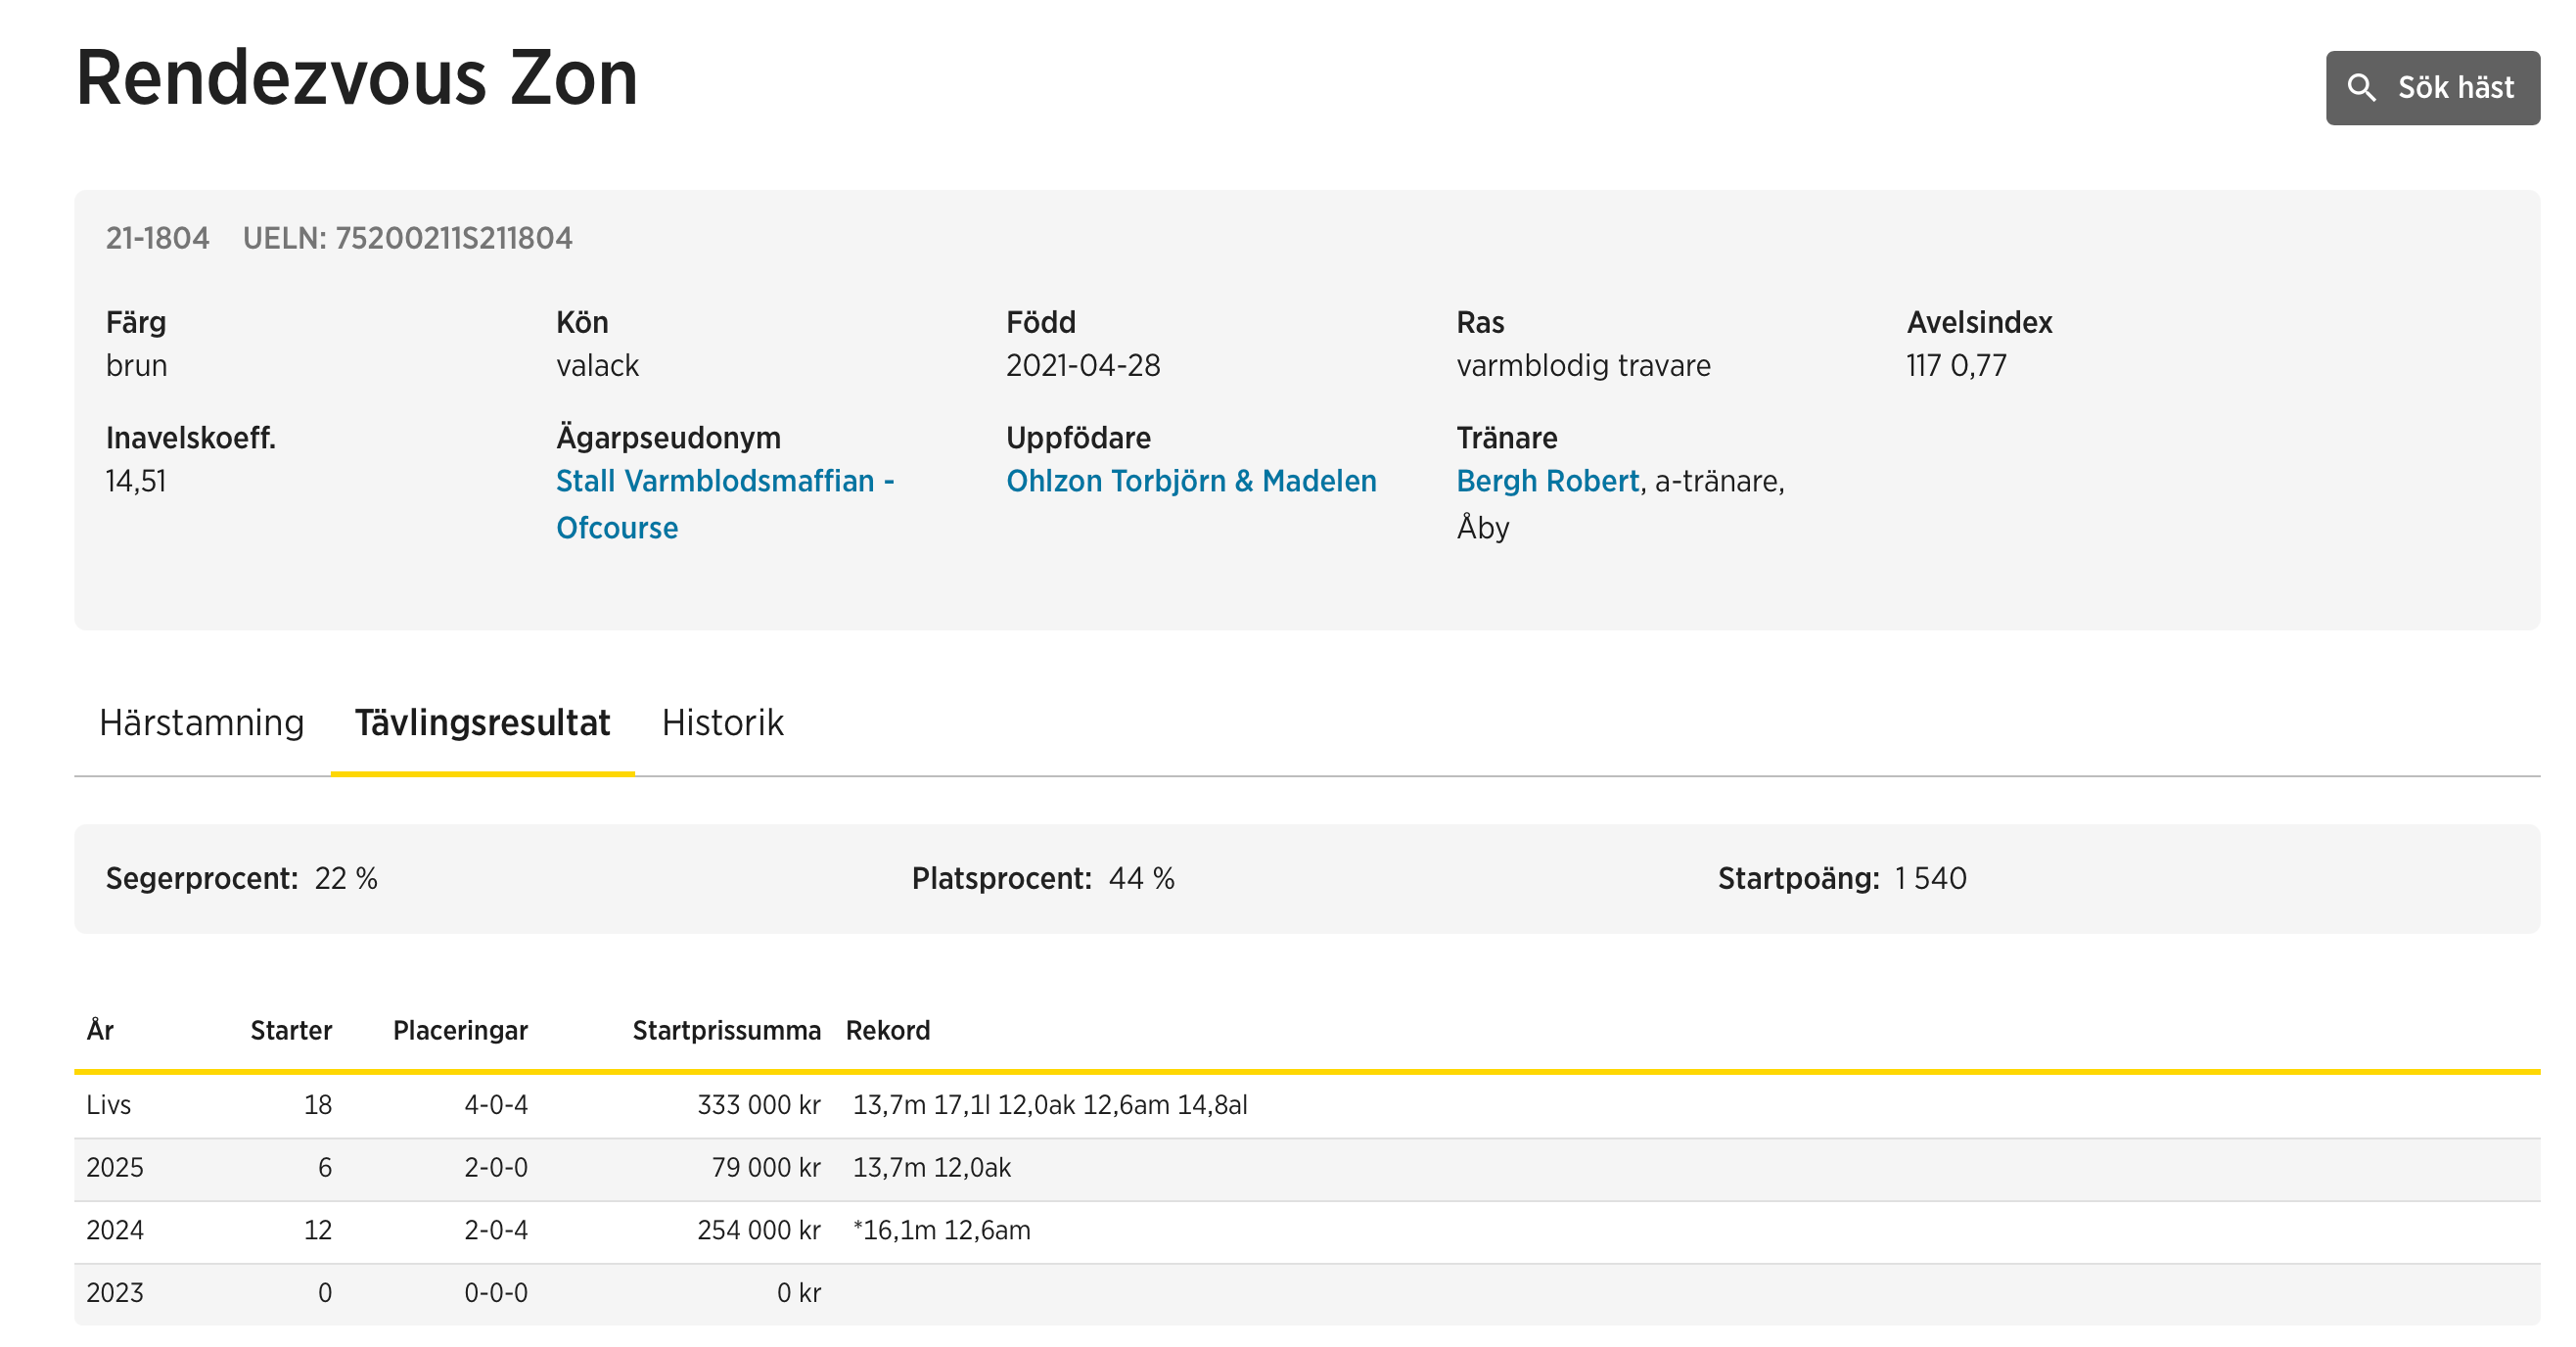Click the 2024 year row label
This screenshot has height=1347, width=2576.
point(115,1230)
